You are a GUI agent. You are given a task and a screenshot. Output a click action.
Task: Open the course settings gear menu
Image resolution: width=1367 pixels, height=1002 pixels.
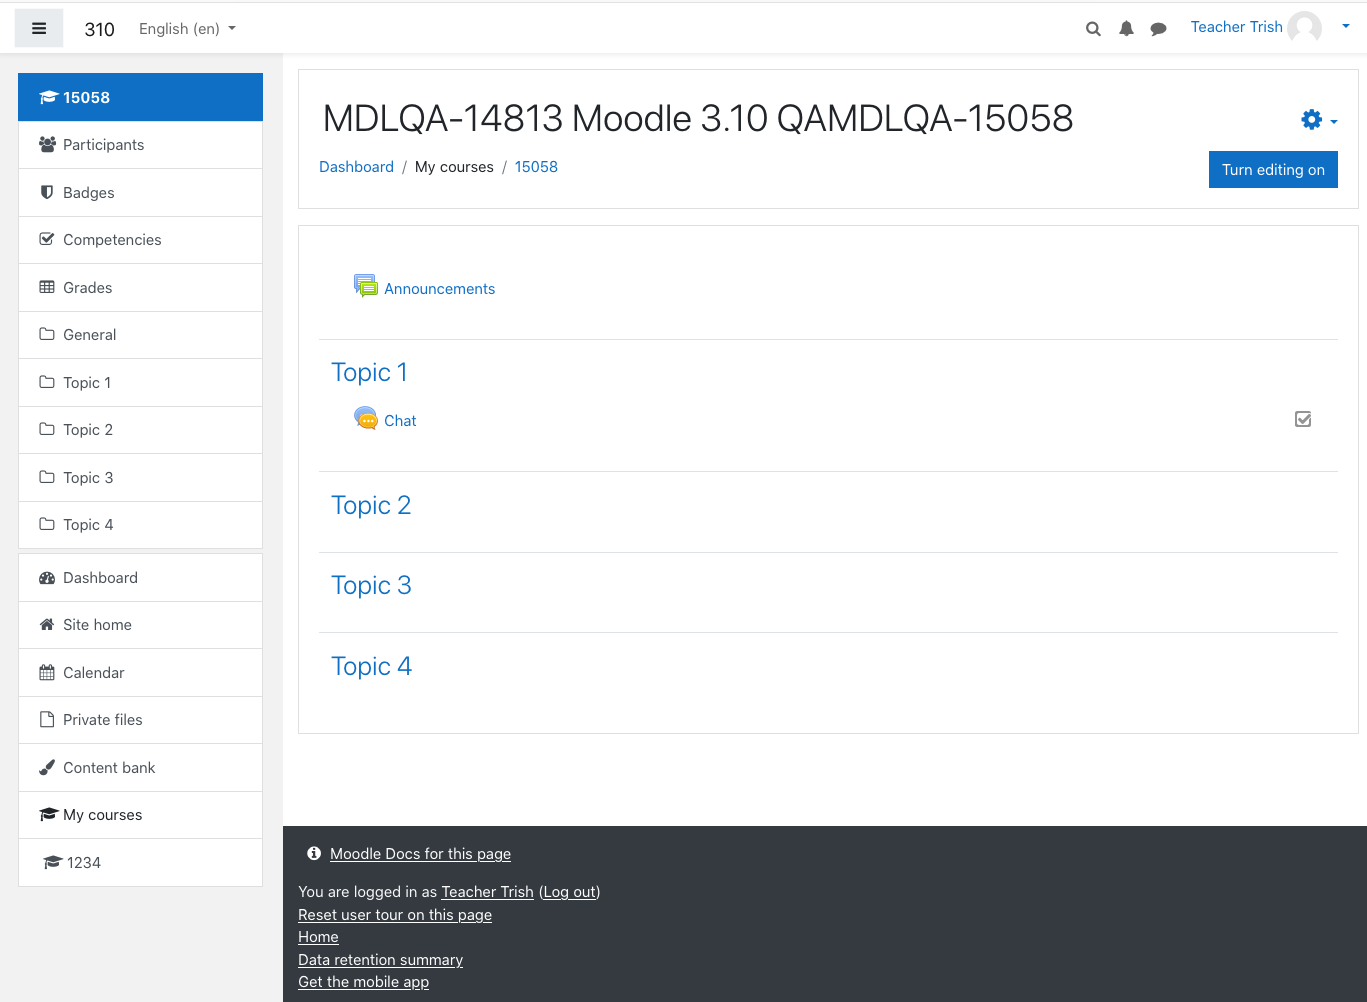tap(1318, 120)
